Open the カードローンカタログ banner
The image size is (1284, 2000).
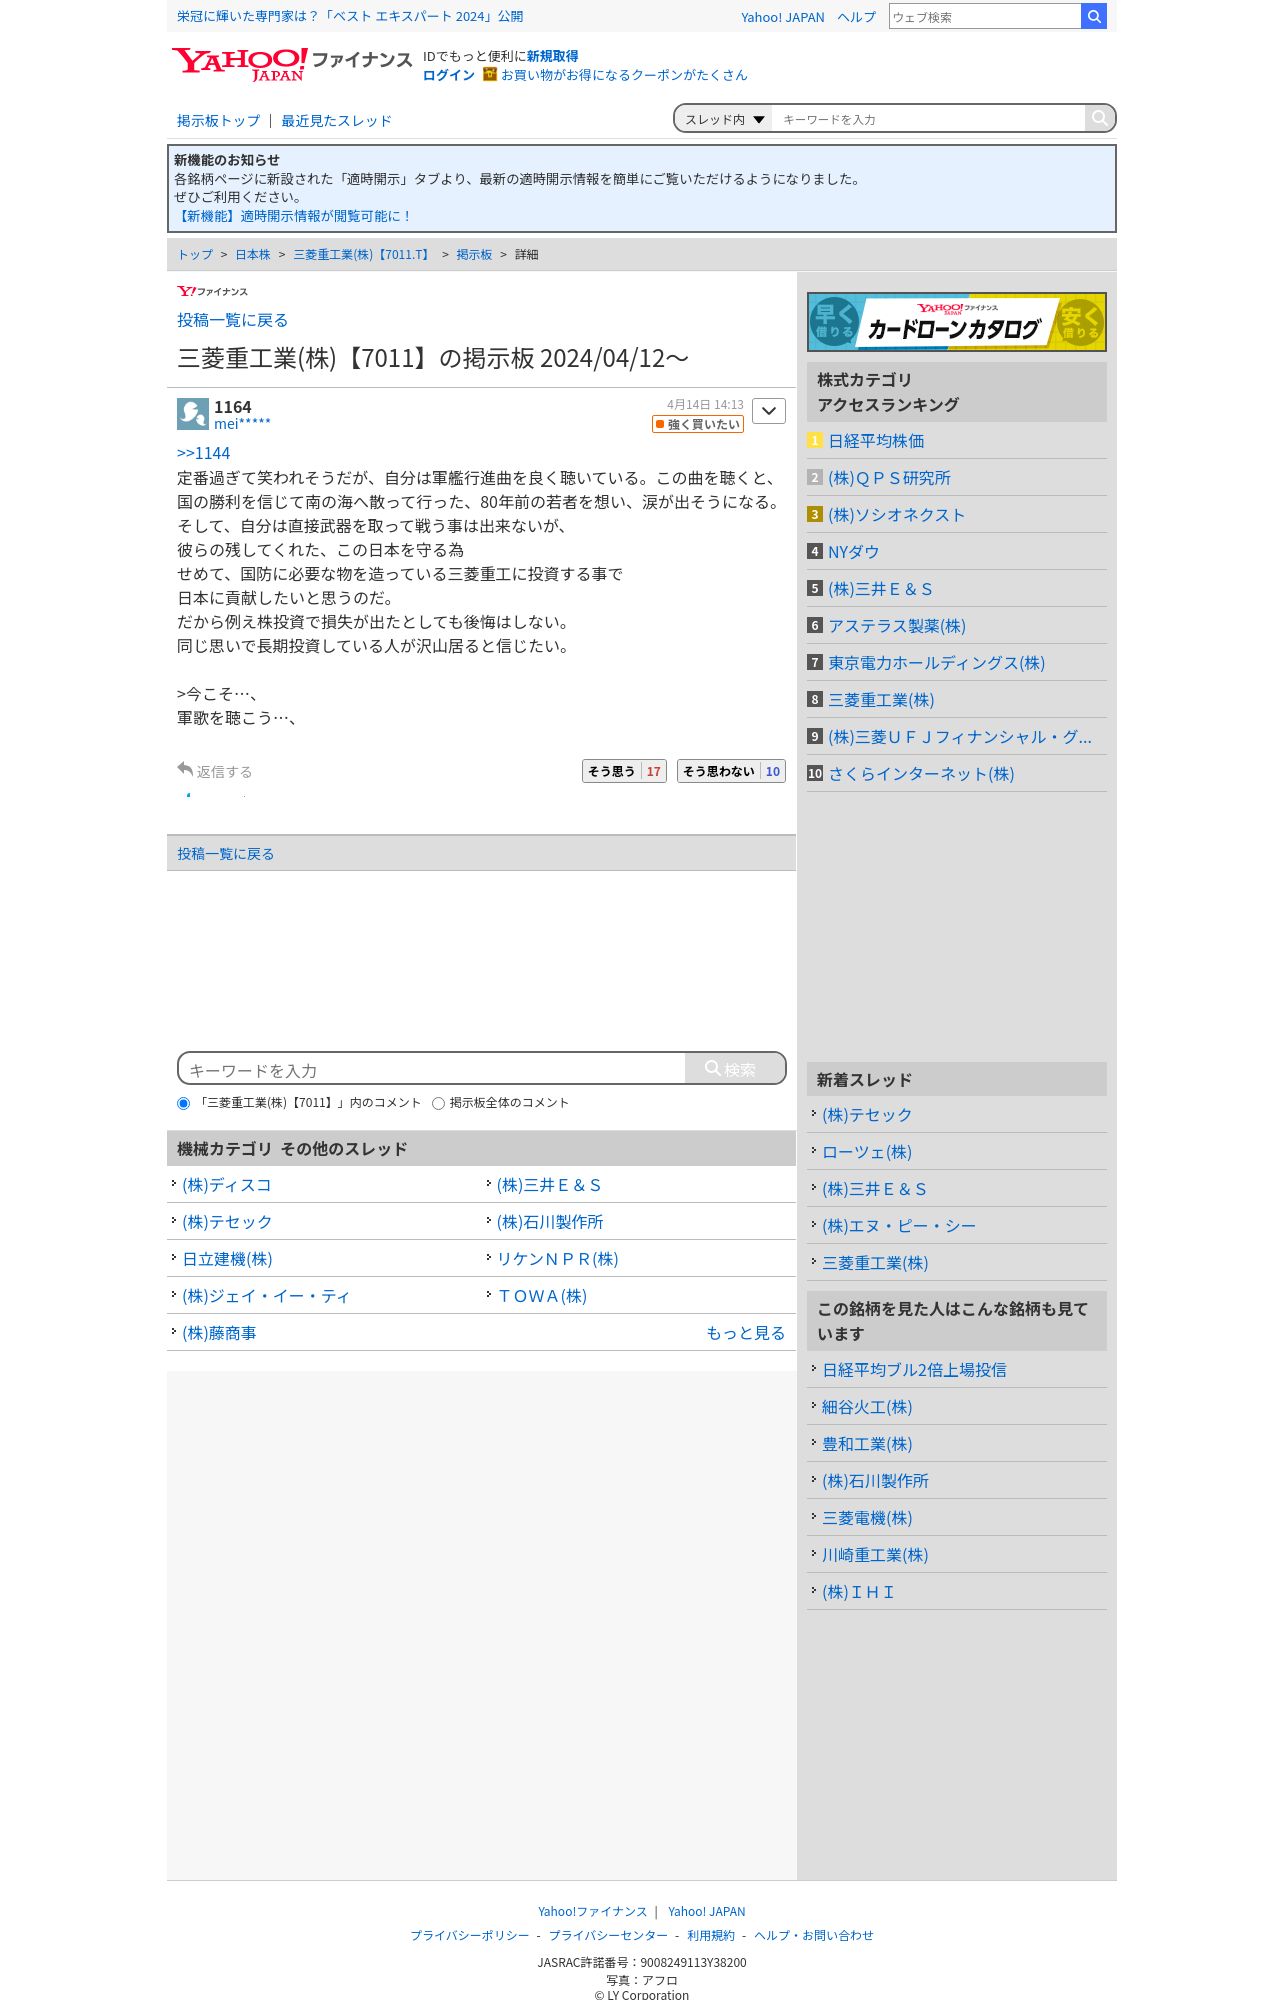click(x=956, y=322)
